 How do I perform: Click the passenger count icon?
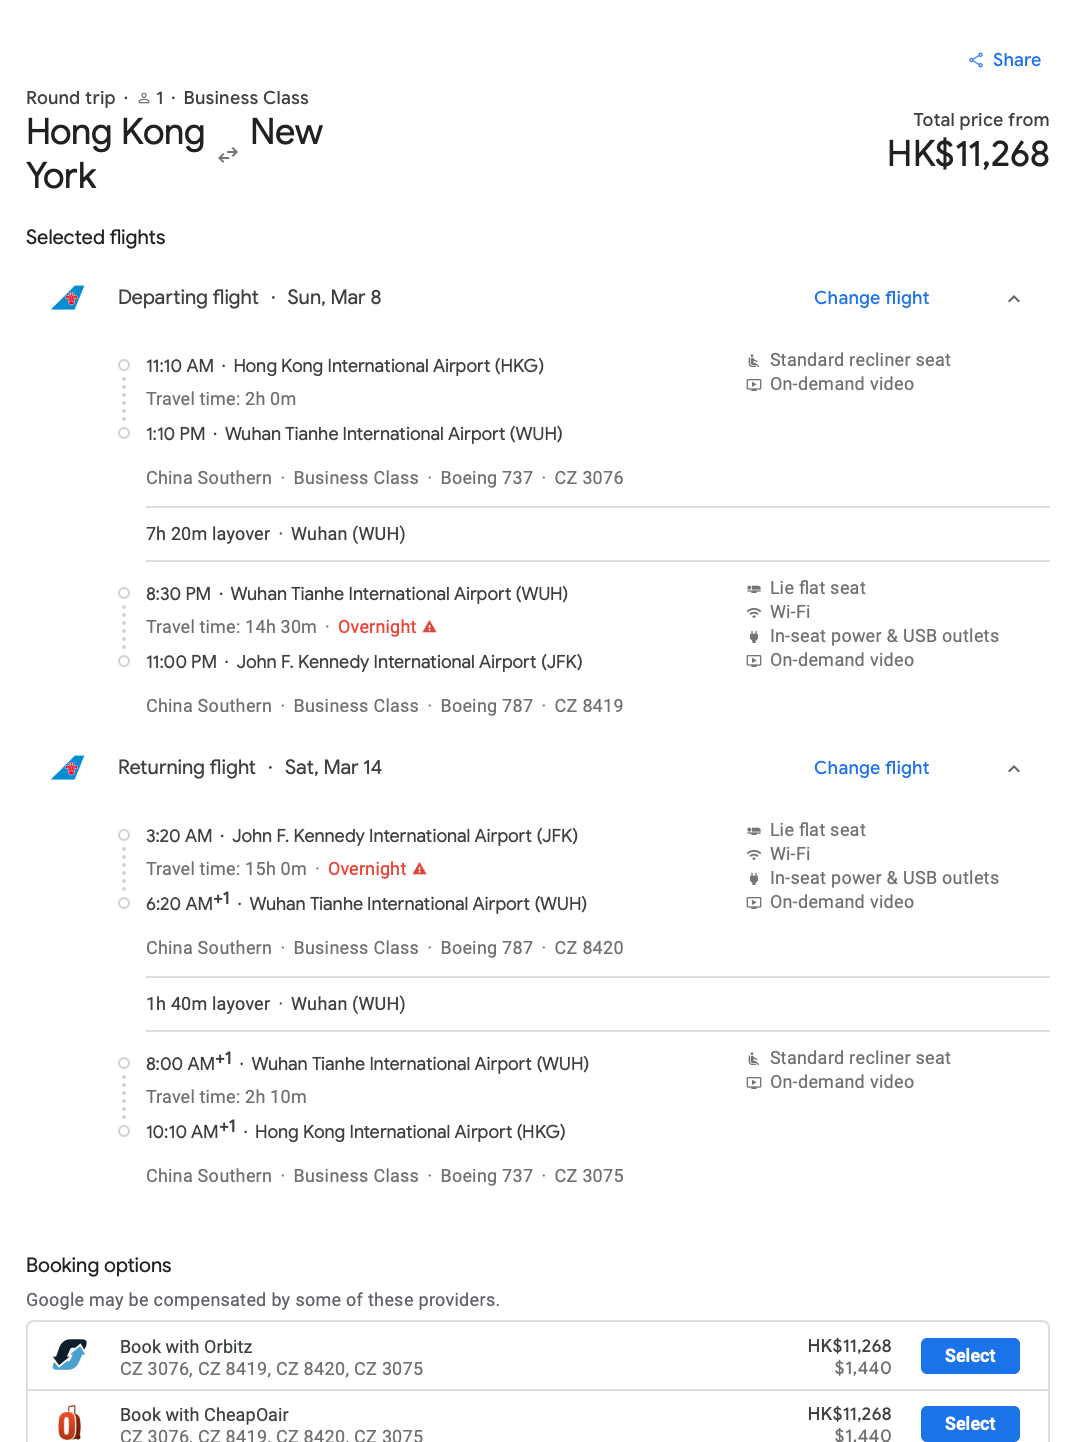tap(144, 98)
